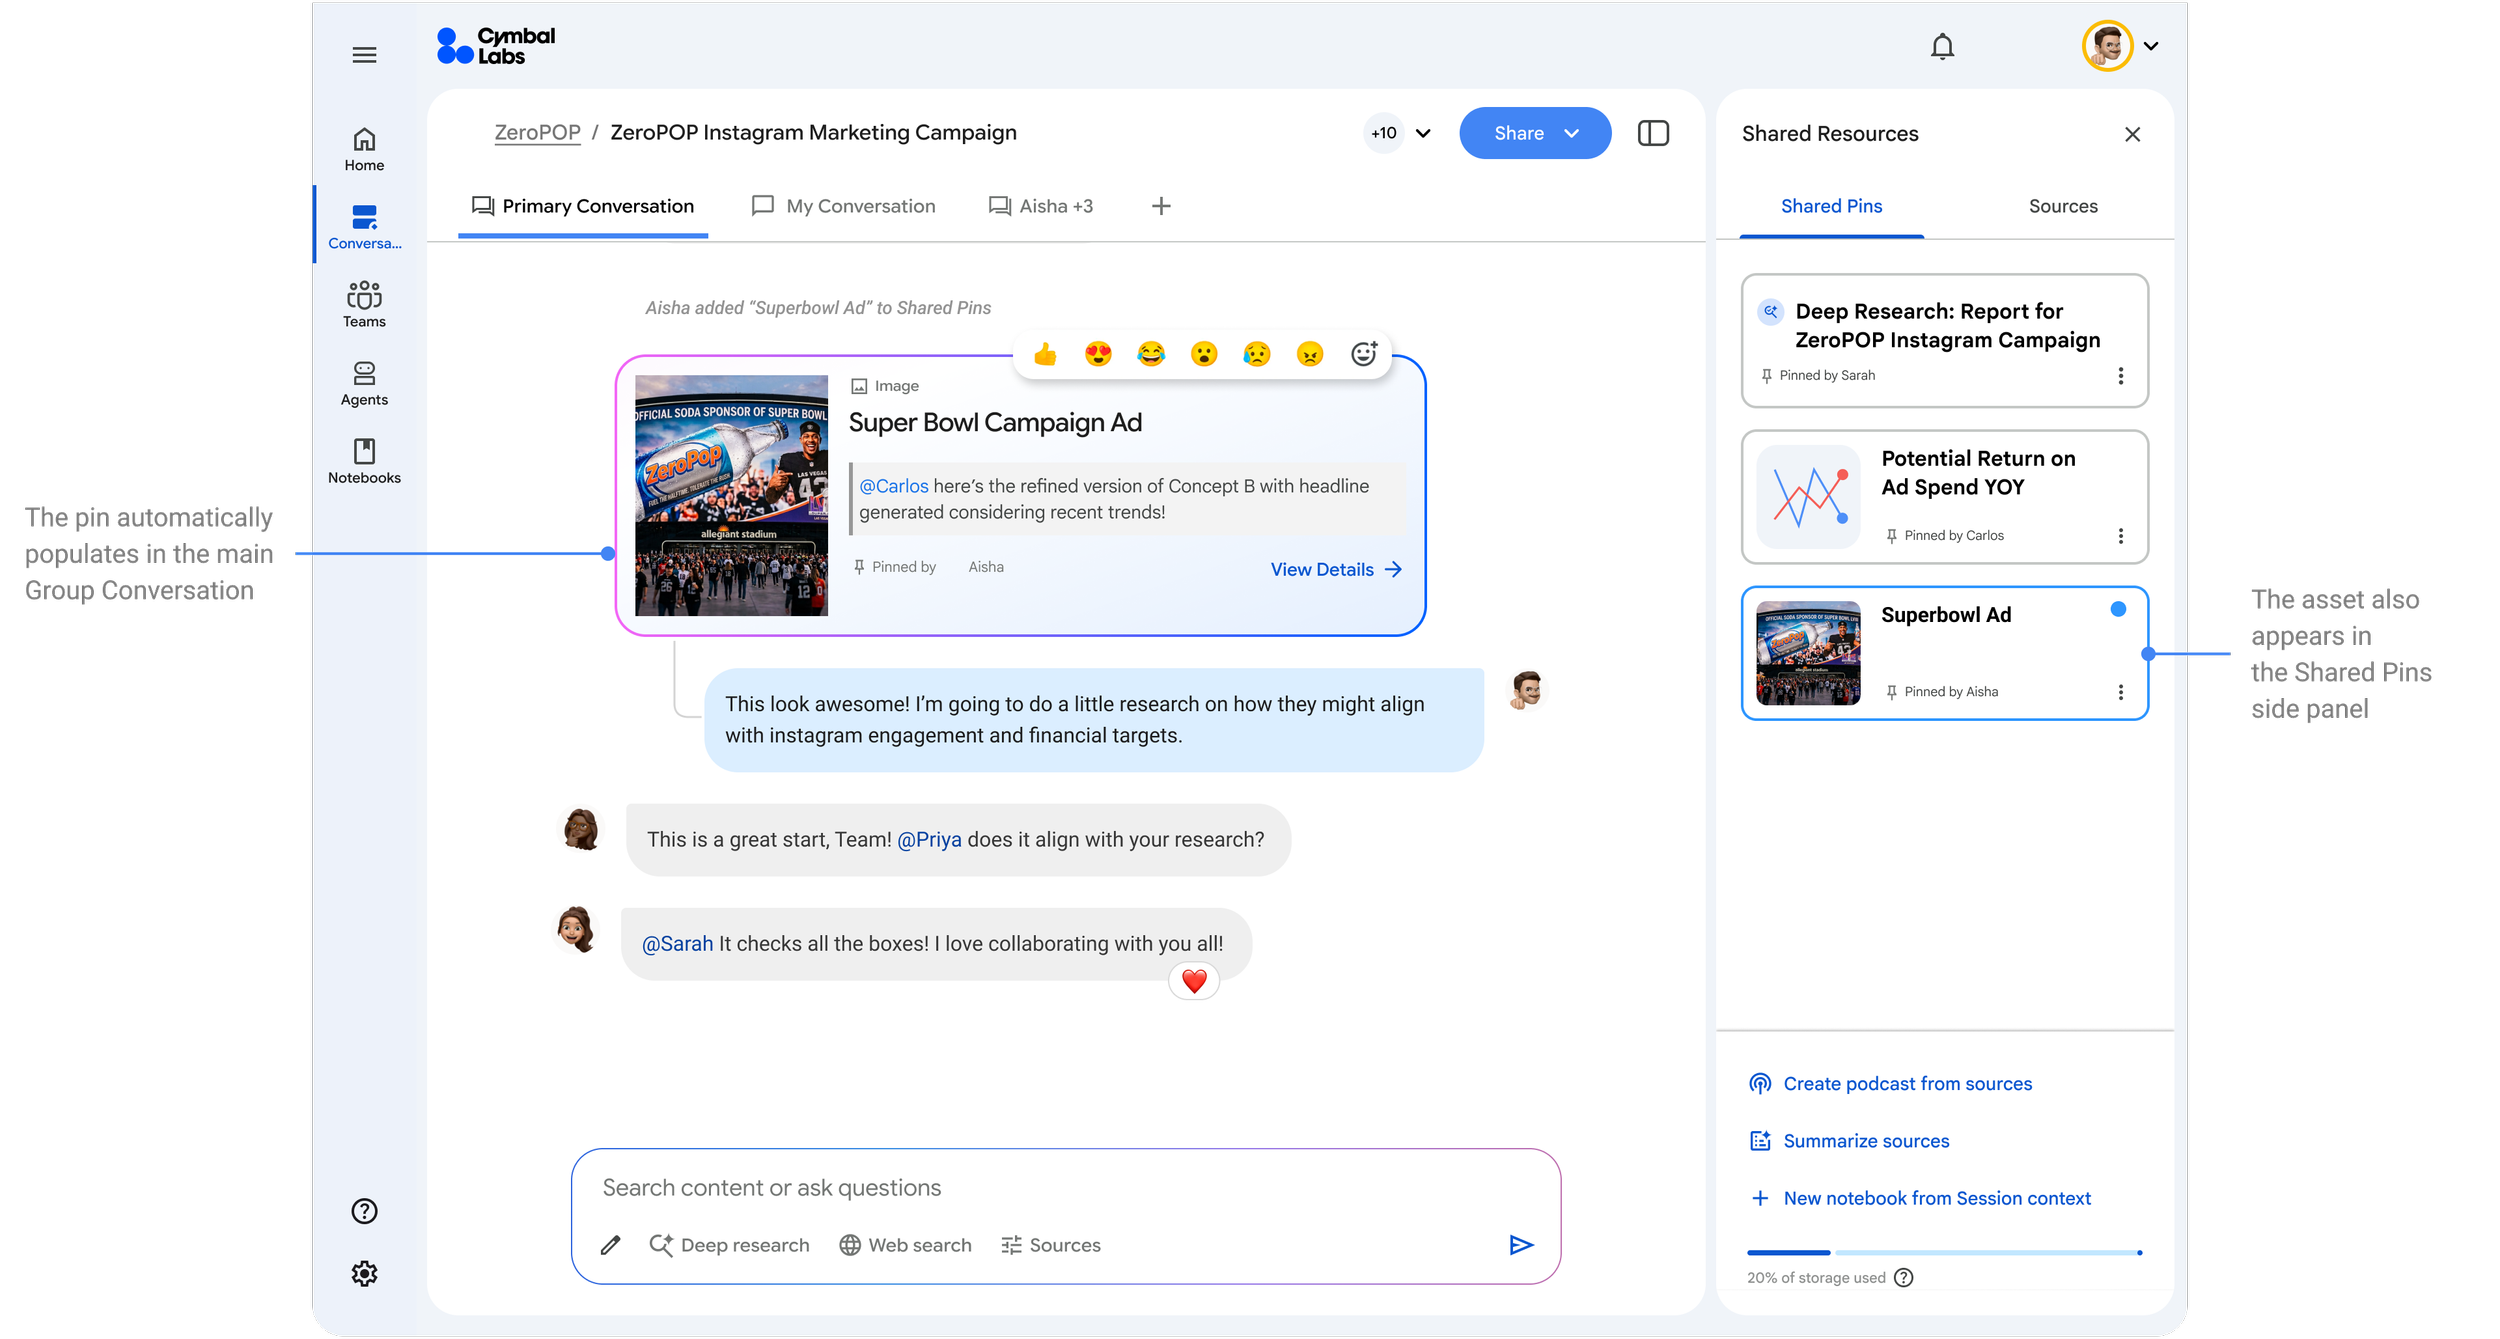This screenshot has width=2500, height=1339.
Task: Click New notebook from Session context
Action: tap(1919, 1199)
